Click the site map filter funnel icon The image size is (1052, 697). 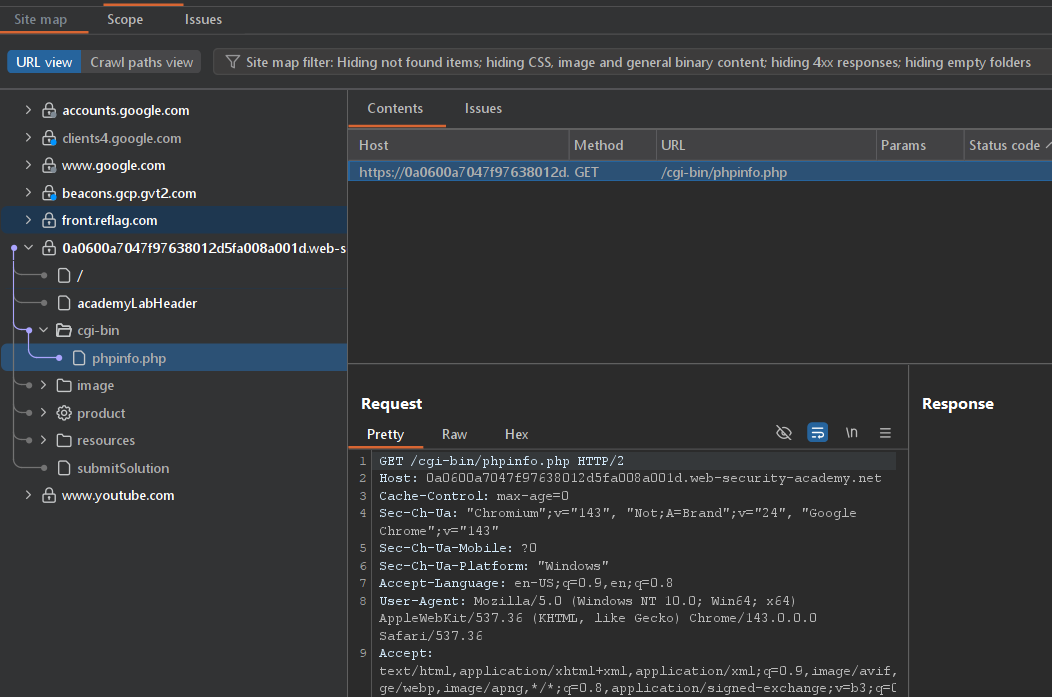(232, 62)
